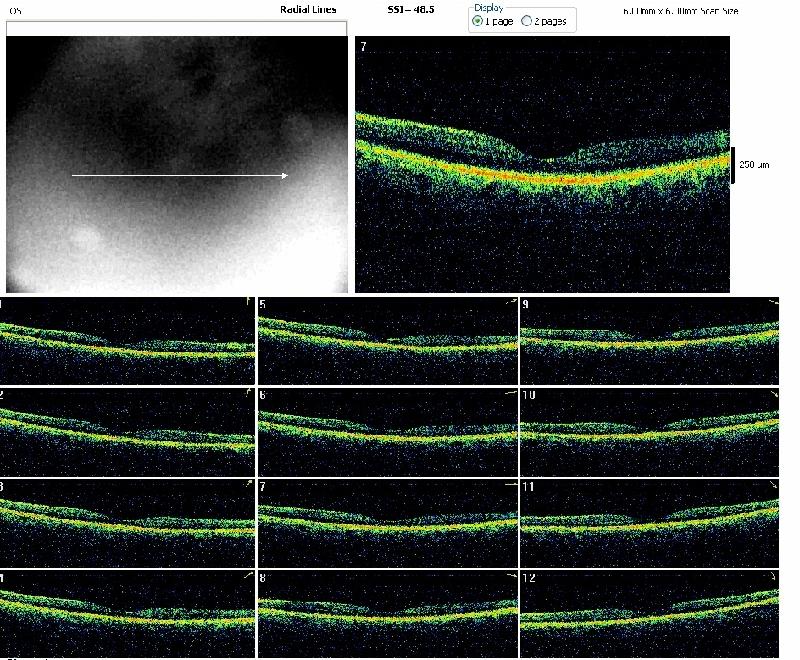Open radial scan thumbnail 1

[127, 340]
